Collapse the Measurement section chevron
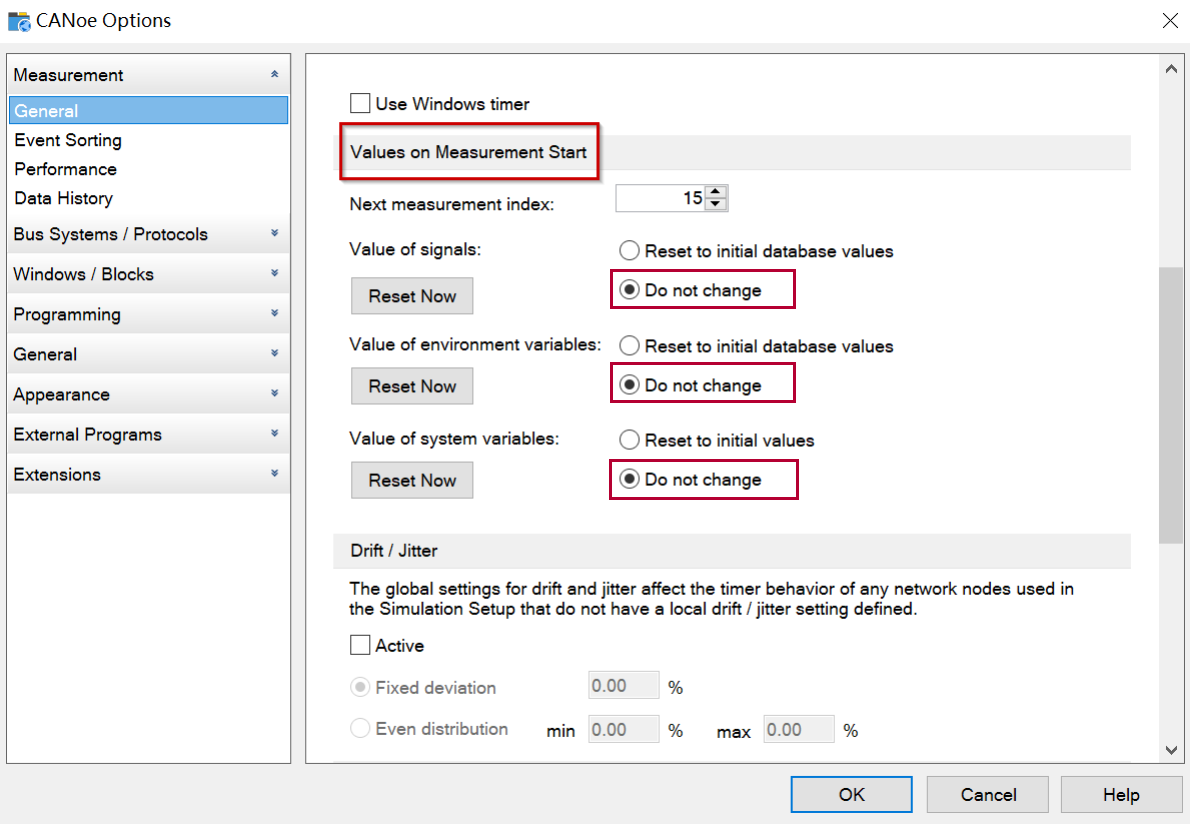 274,75
